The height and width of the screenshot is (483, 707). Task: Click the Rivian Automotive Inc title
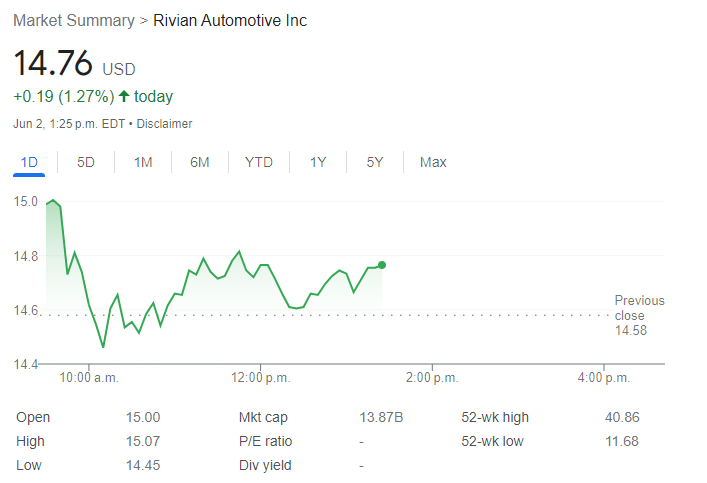tap(230, 21)
